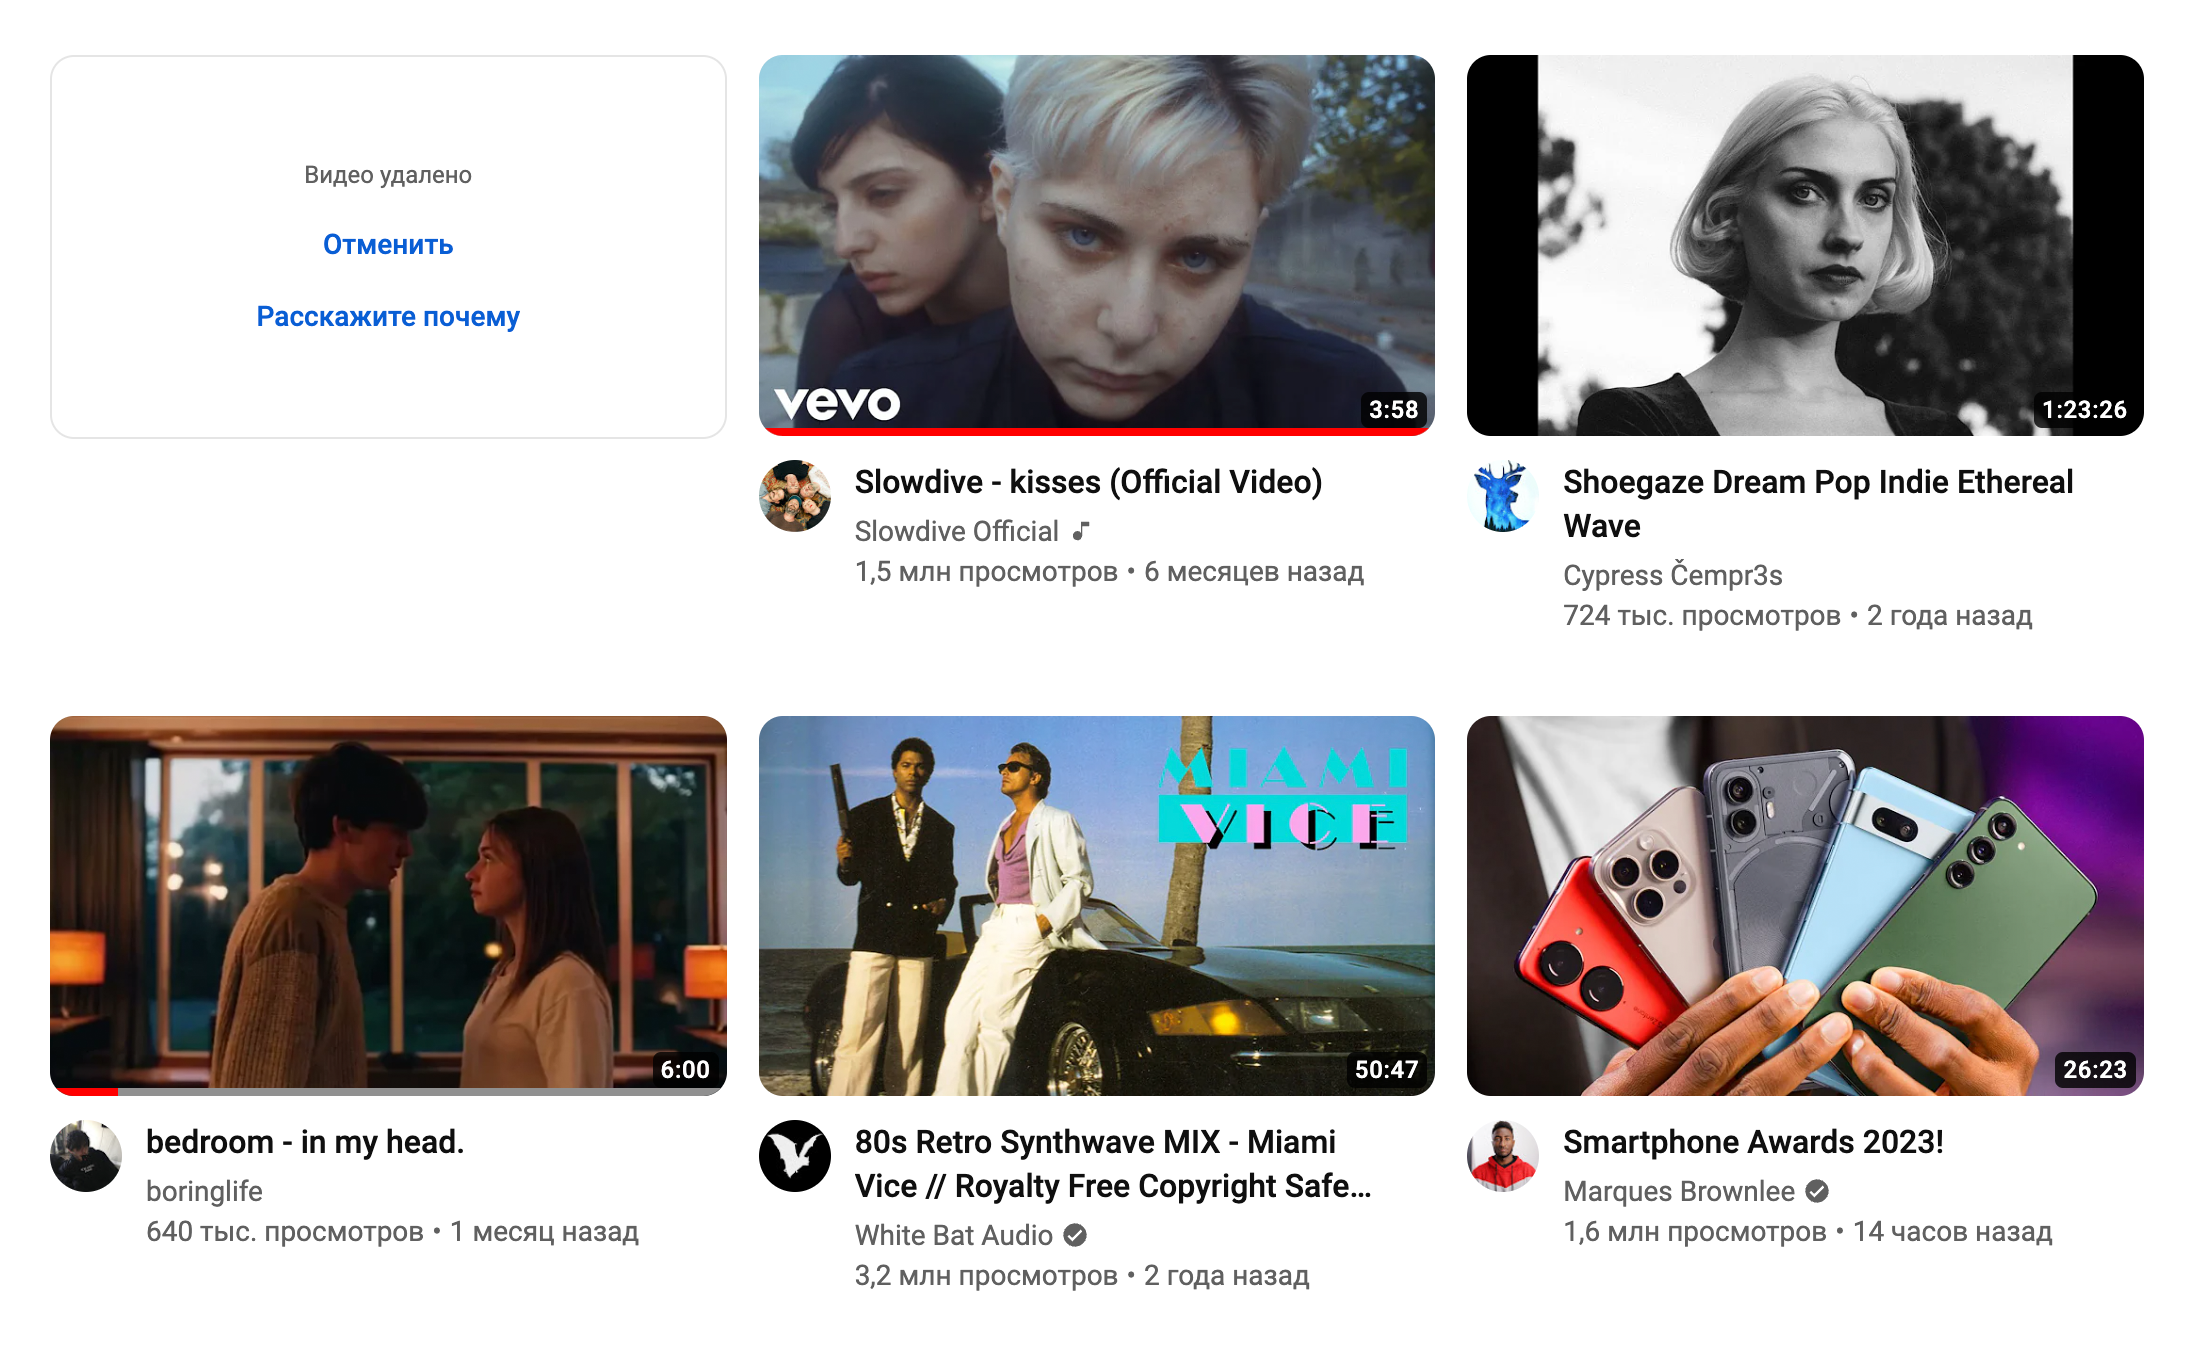This screenshot has width=2194, height=1351.
Task: Click '14 часов назад' text
Action: pyautogui.click(x=1952, y=1232)
